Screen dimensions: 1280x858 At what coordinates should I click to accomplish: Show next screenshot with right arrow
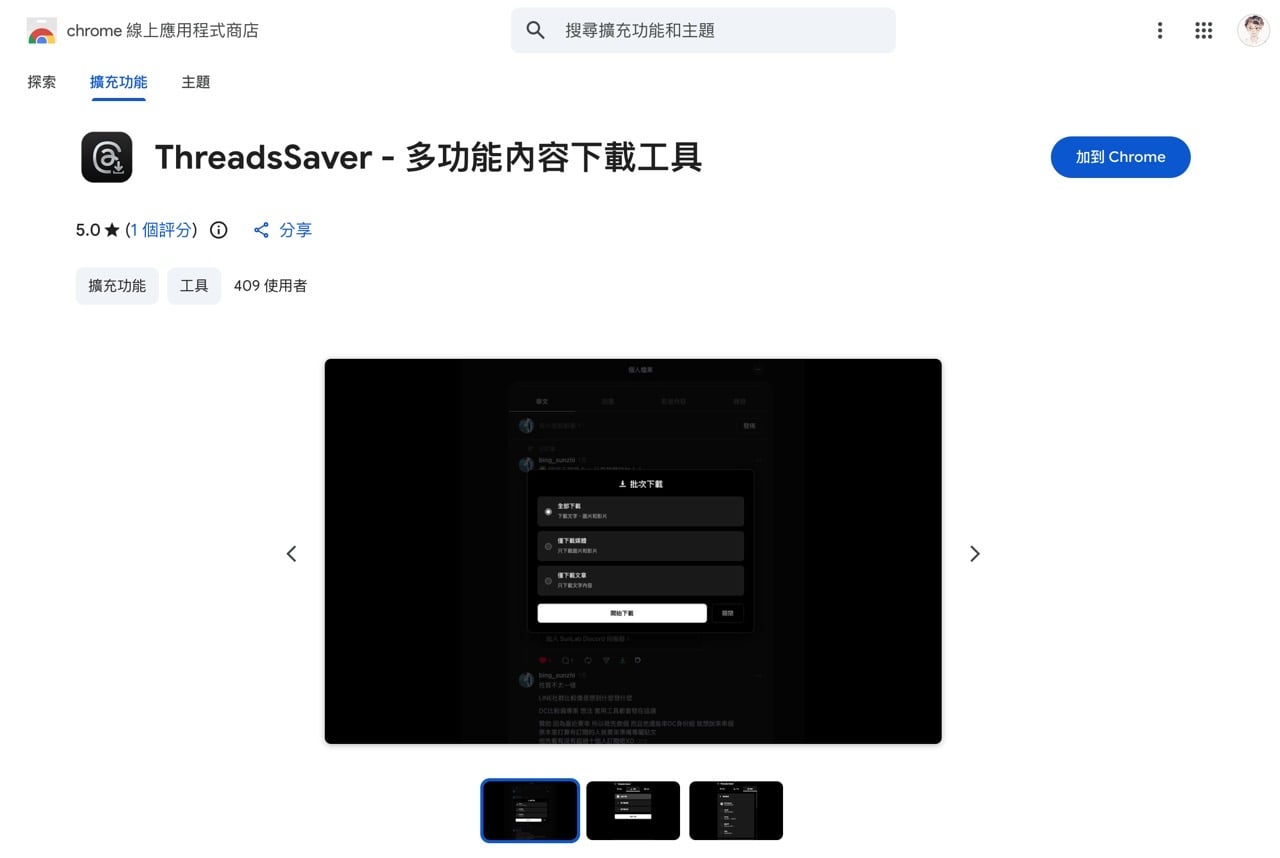tap(975, 553)
